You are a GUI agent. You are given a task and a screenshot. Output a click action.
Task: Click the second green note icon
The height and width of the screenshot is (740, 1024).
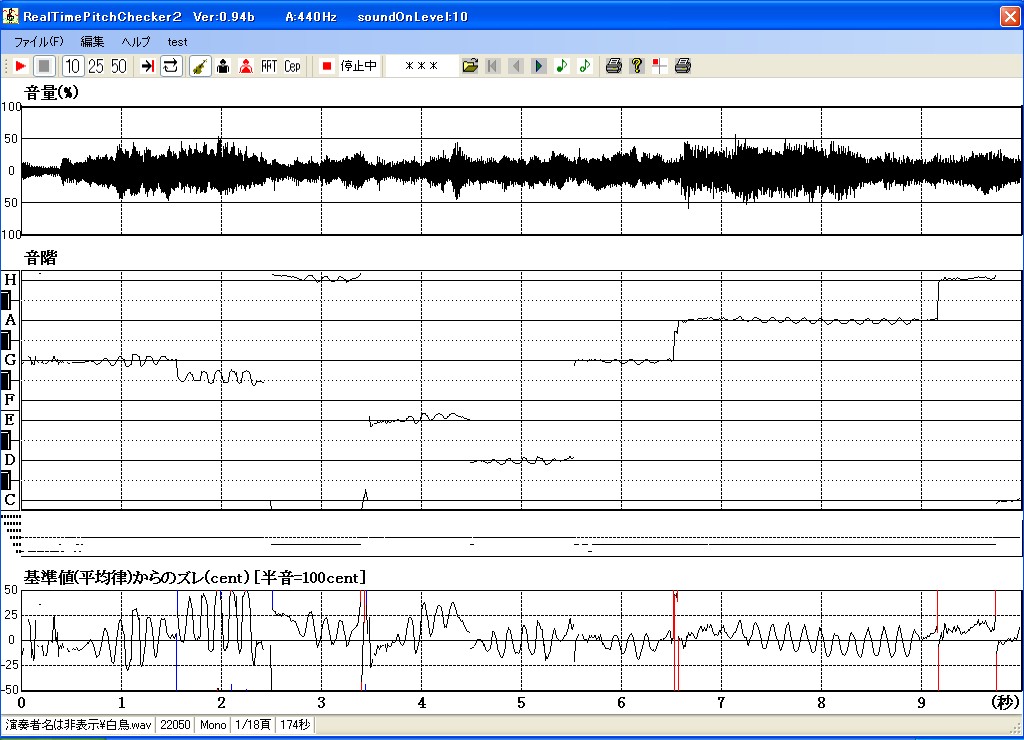point(584,66)
